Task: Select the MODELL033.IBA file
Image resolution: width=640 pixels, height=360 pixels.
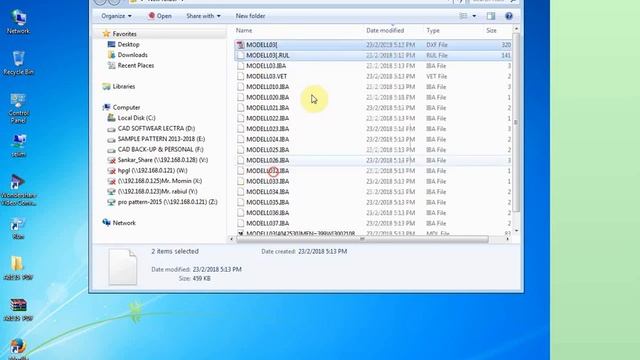Action: click(x=373, y=181)
